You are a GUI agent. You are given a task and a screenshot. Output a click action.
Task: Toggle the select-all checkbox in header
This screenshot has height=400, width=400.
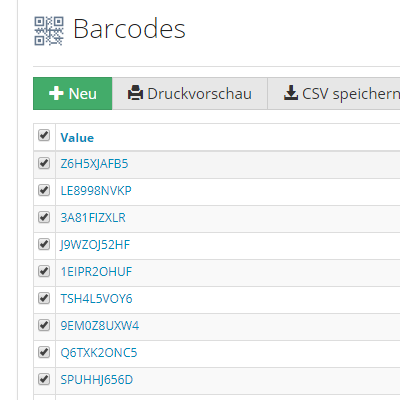click(x=44, y=135)
